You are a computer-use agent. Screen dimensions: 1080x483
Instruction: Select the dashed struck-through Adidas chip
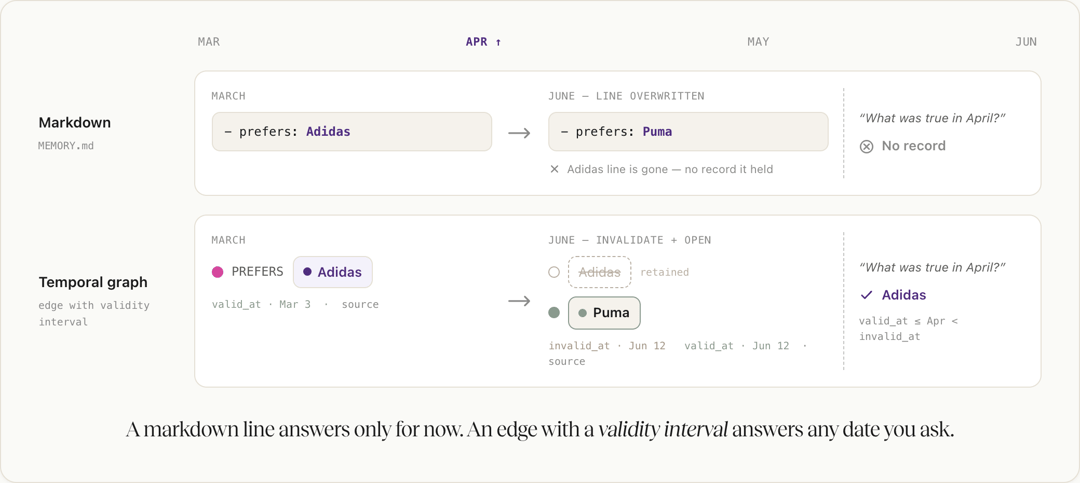tap(599, 272)
